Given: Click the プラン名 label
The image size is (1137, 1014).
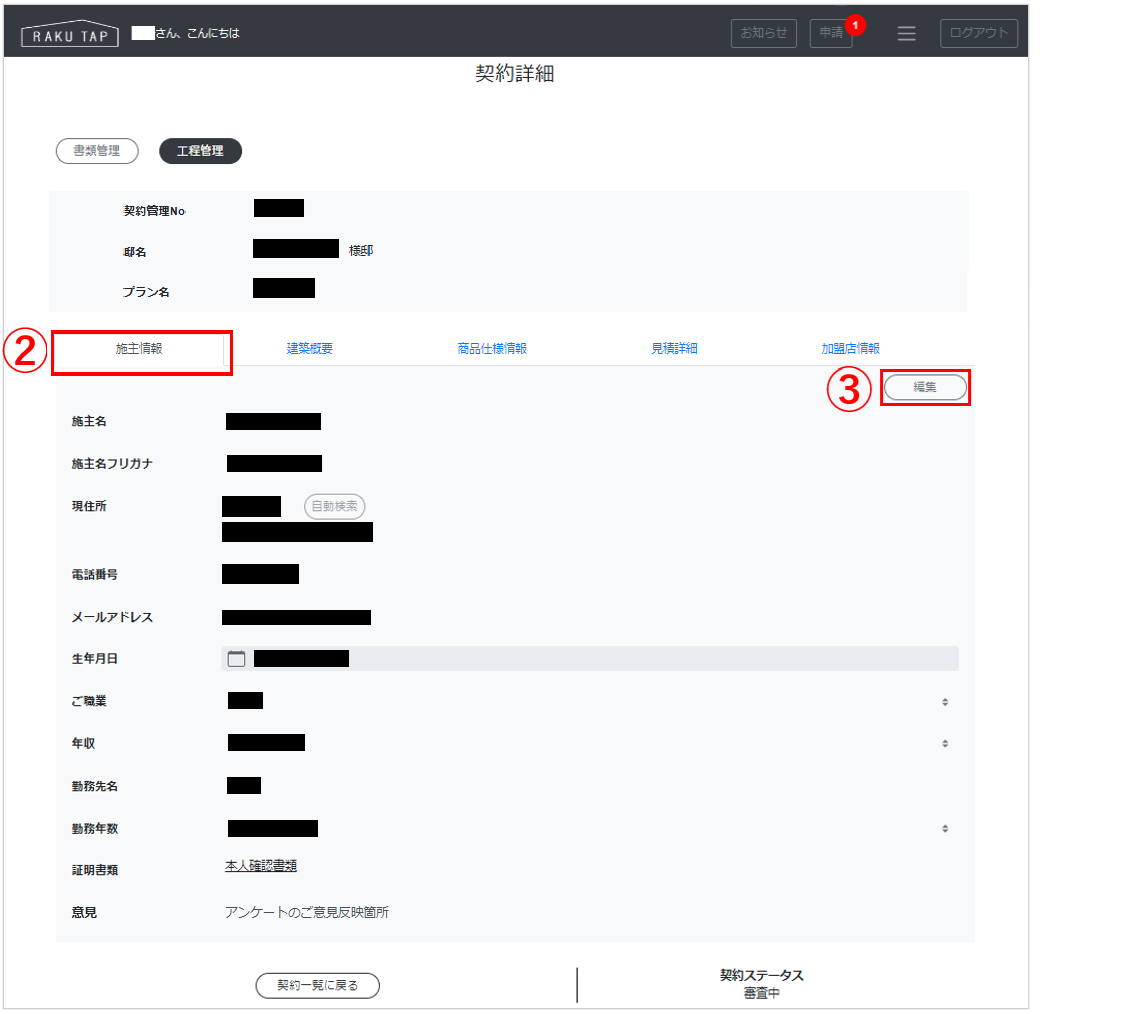Looking at the screenshot, I should (x=146, y=292).
